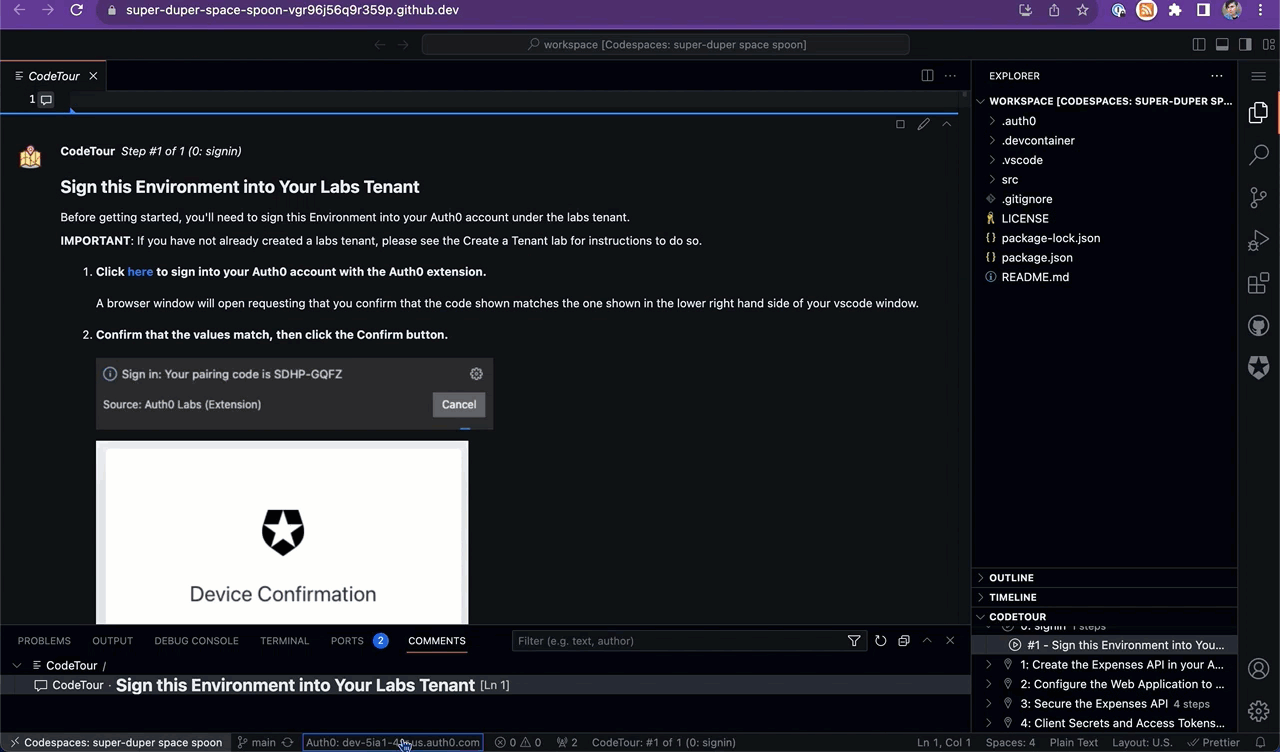1280x752 pixels.
Task: Open browser three-dot menu
Action: 1261,10
